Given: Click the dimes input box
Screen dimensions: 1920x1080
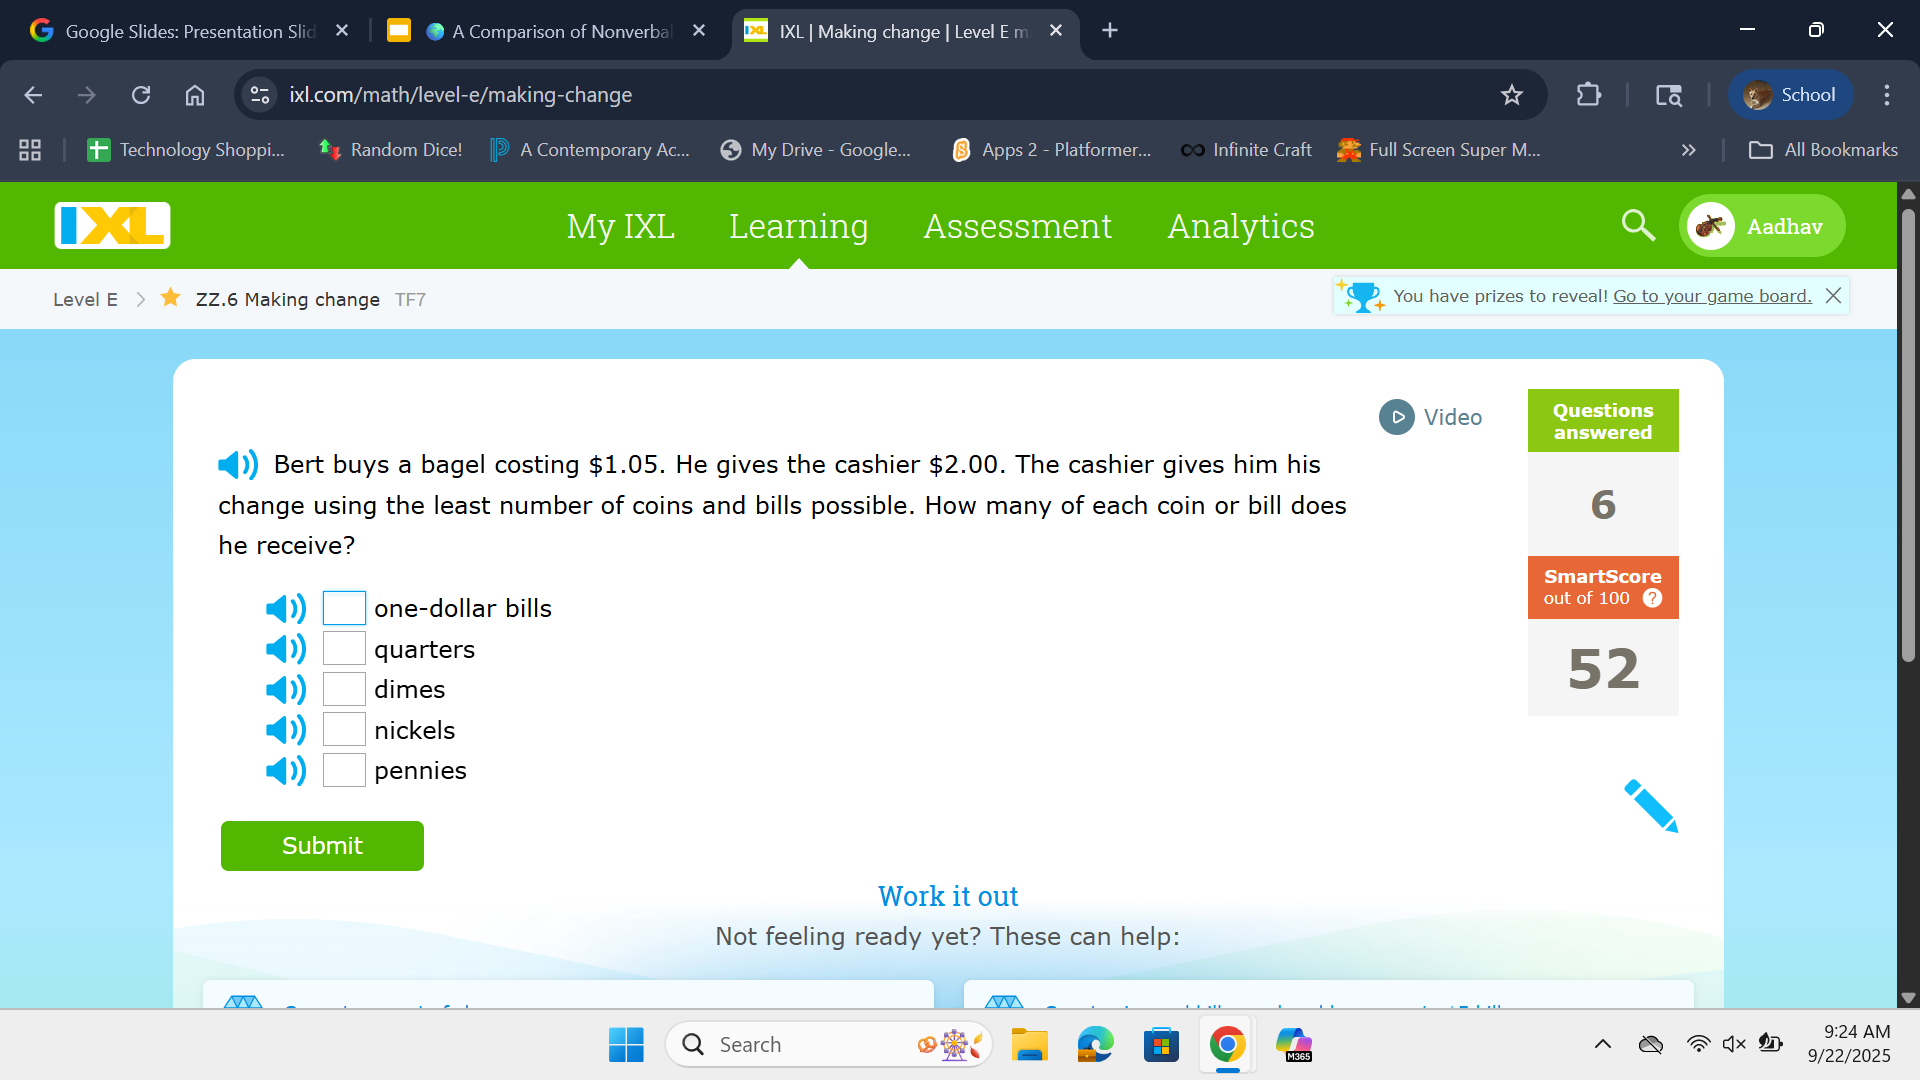Looking at the screenshot, I should [x=344, y=689].
